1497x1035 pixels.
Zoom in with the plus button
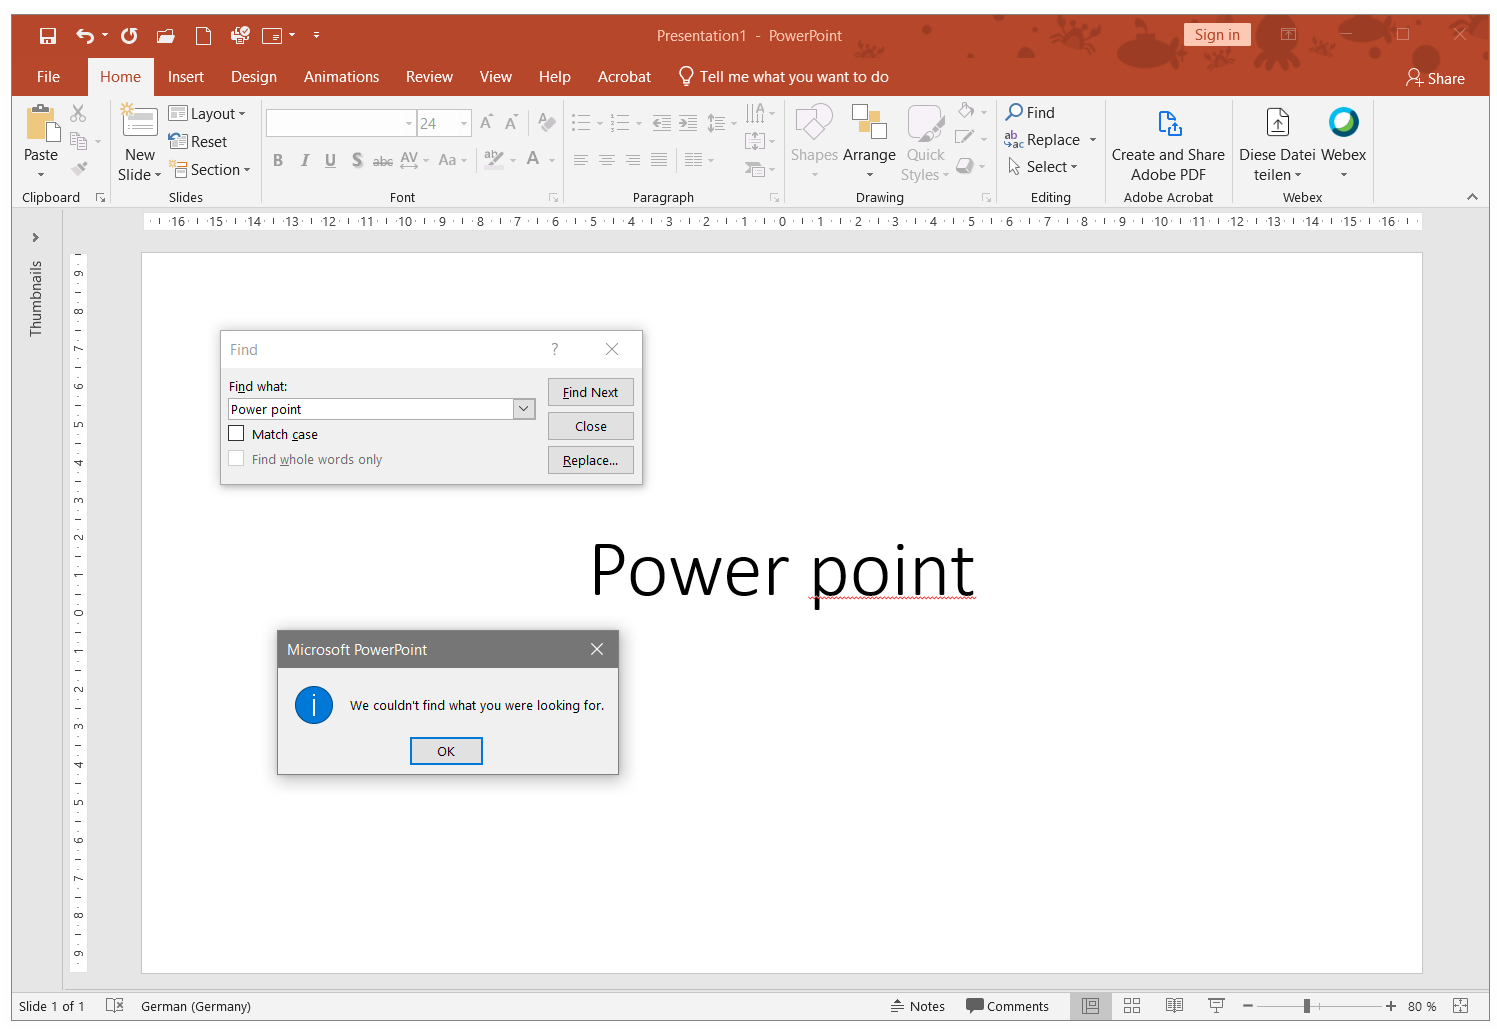[1390, 1006]
